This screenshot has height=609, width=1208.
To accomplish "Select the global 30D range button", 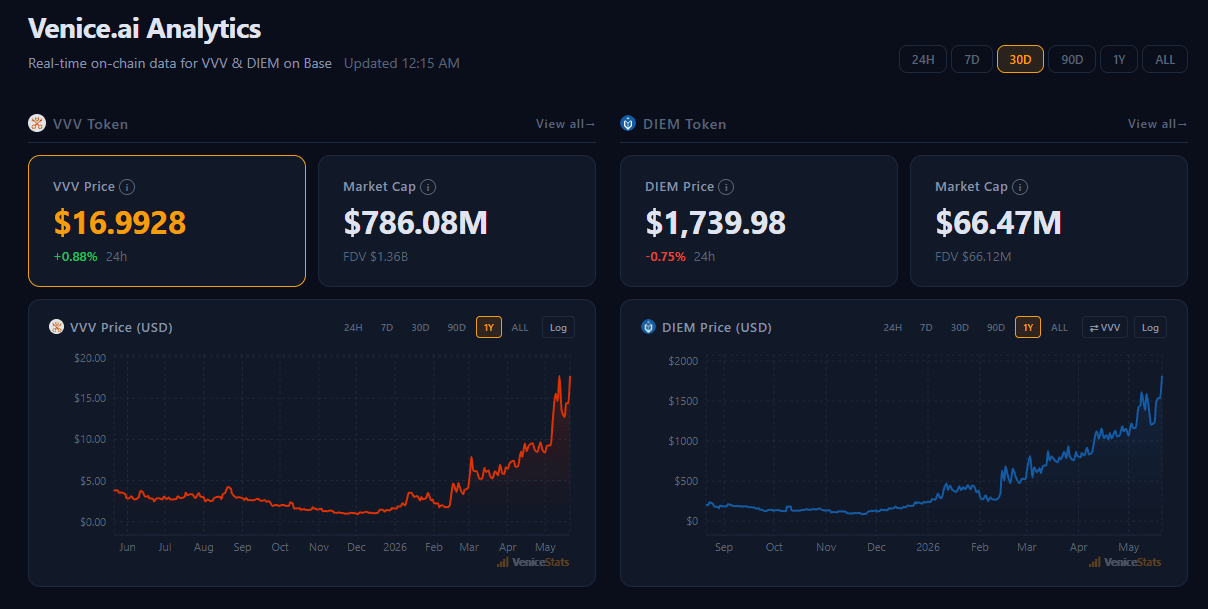I will click(x=1020, y=59).
